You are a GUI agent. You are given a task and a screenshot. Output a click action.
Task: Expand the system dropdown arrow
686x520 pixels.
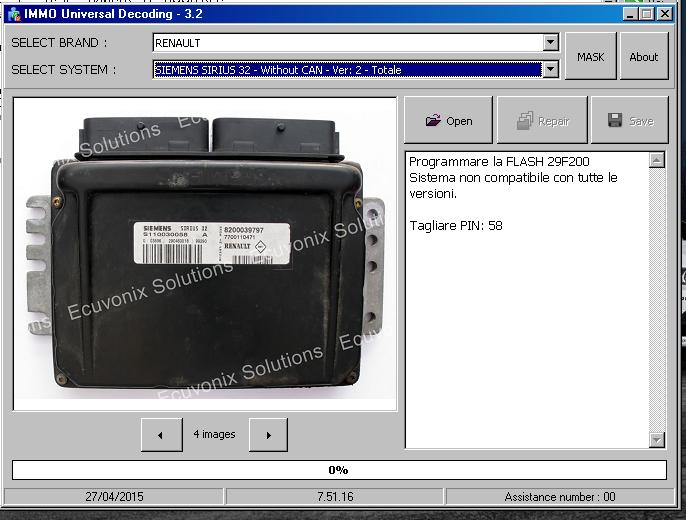550,70
